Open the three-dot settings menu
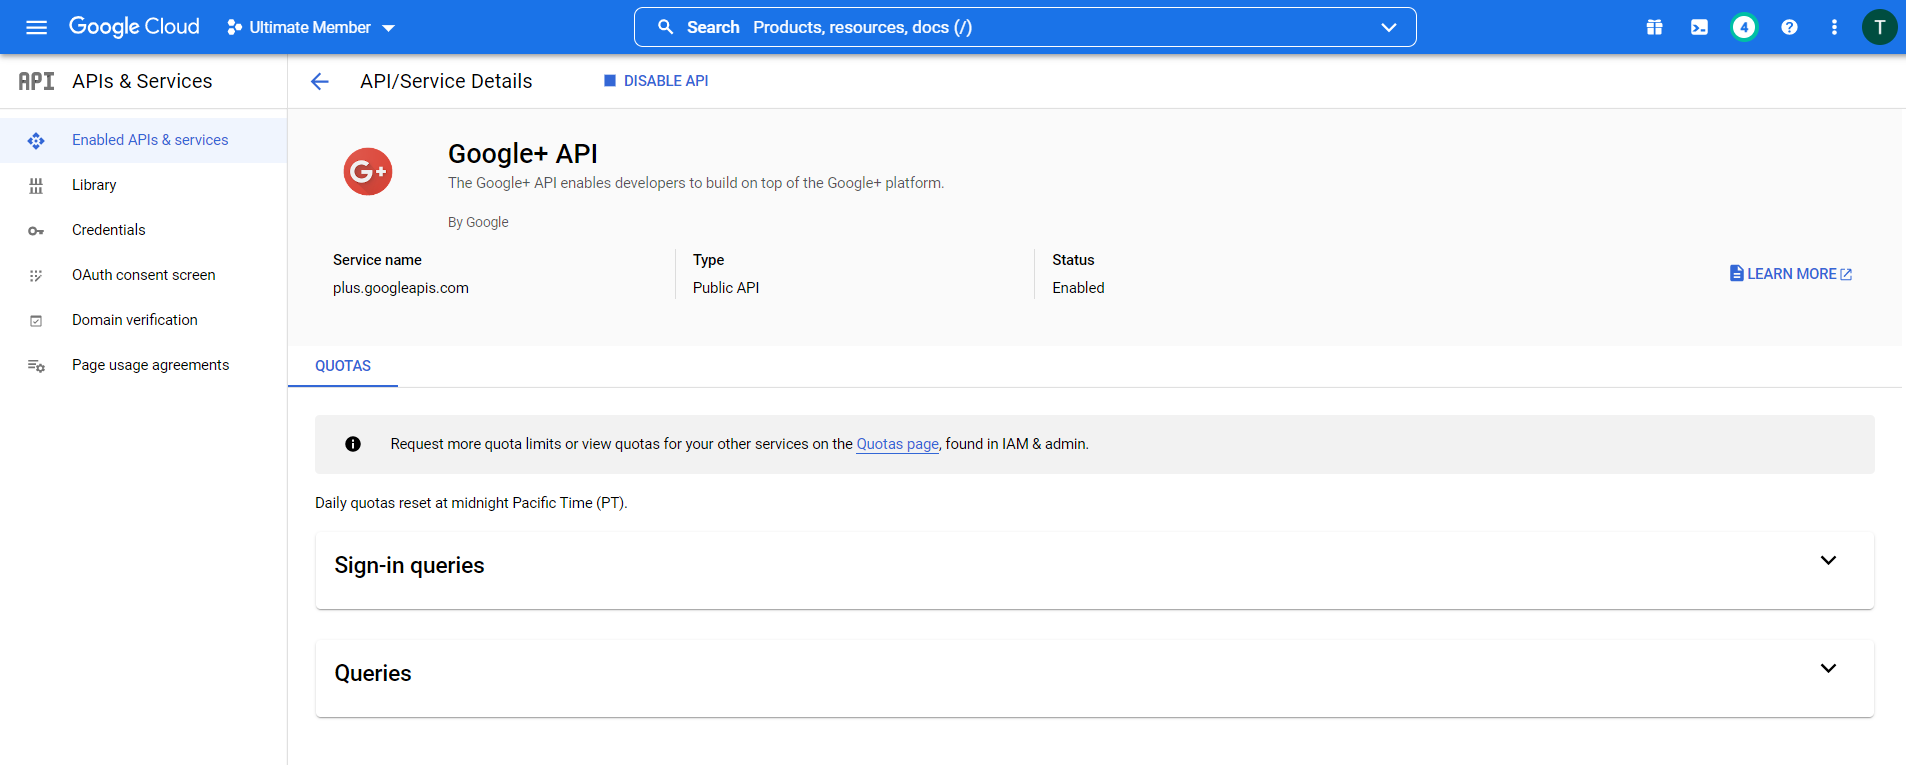The height and width of the screenshot is (765, 1906). (1834, 27)
